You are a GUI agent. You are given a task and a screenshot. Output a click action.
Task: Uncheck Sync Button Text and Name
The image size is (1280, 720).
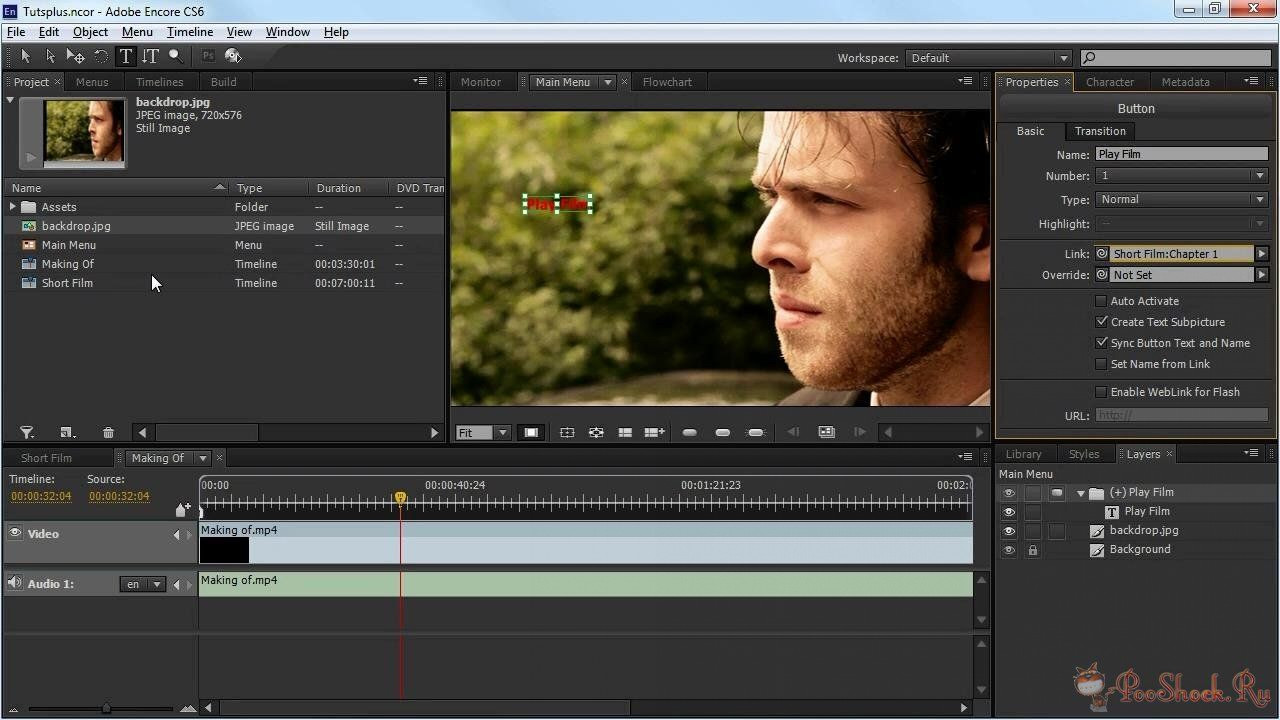pyautogui.click(x=1101, y=343)
